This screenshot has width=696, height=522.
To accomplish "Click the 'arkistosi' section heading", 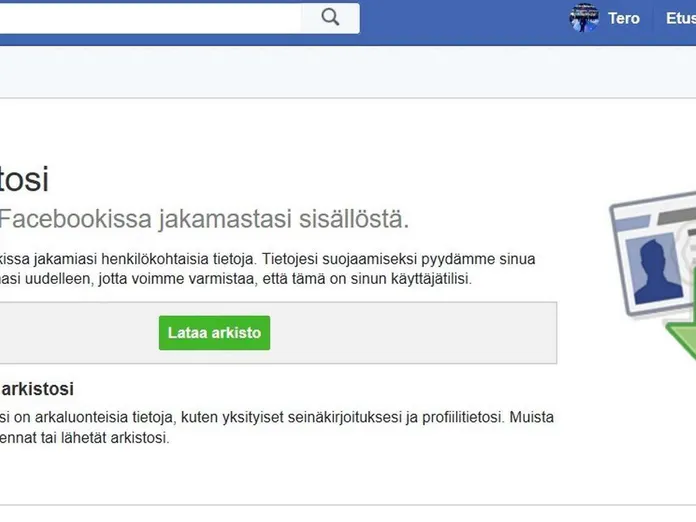I will coord(37,389).
